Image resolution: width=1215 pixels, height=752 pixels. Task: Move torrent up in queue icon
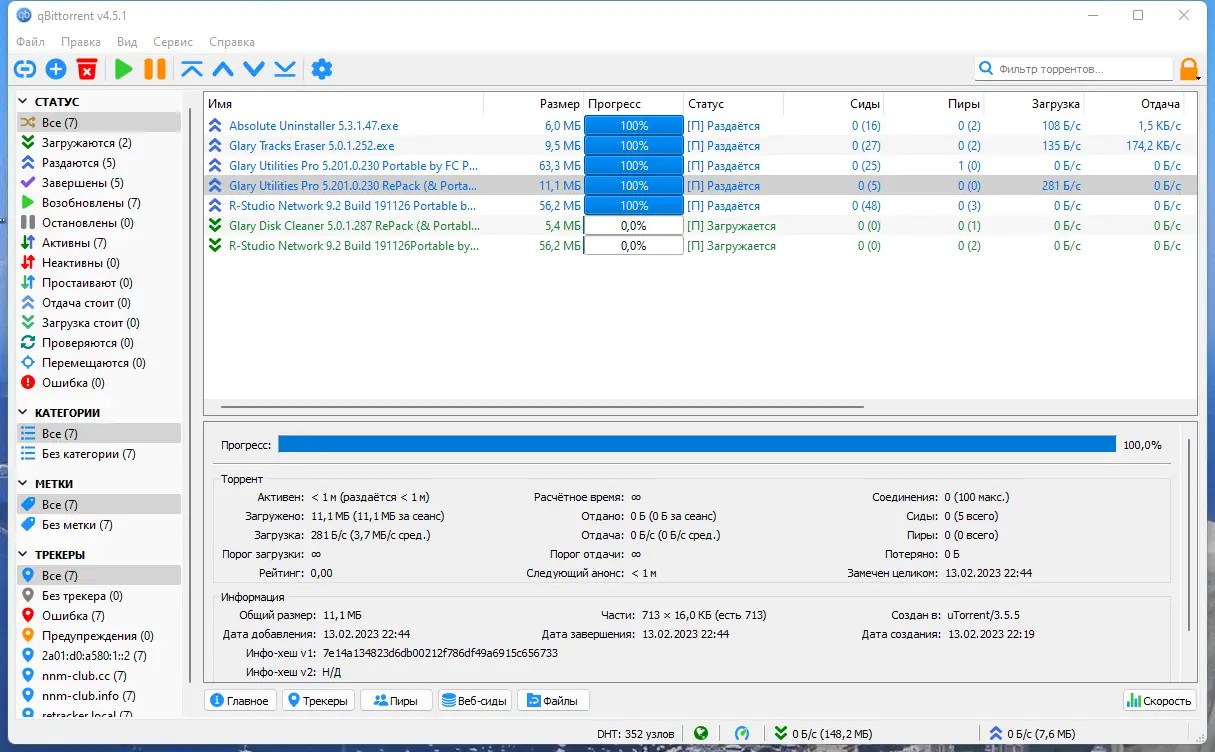pyautogui.click(x=223, y=69)
